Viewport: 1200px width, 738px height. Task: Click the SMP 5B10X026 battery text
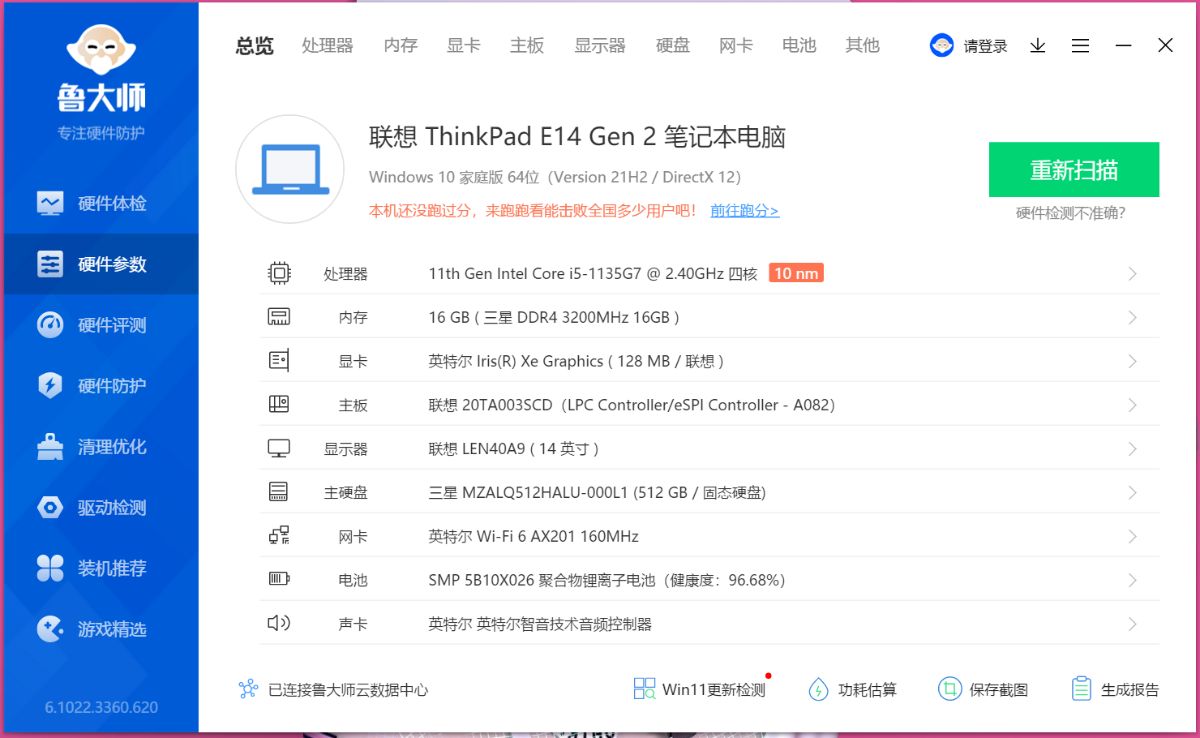[x=607, y=581]
